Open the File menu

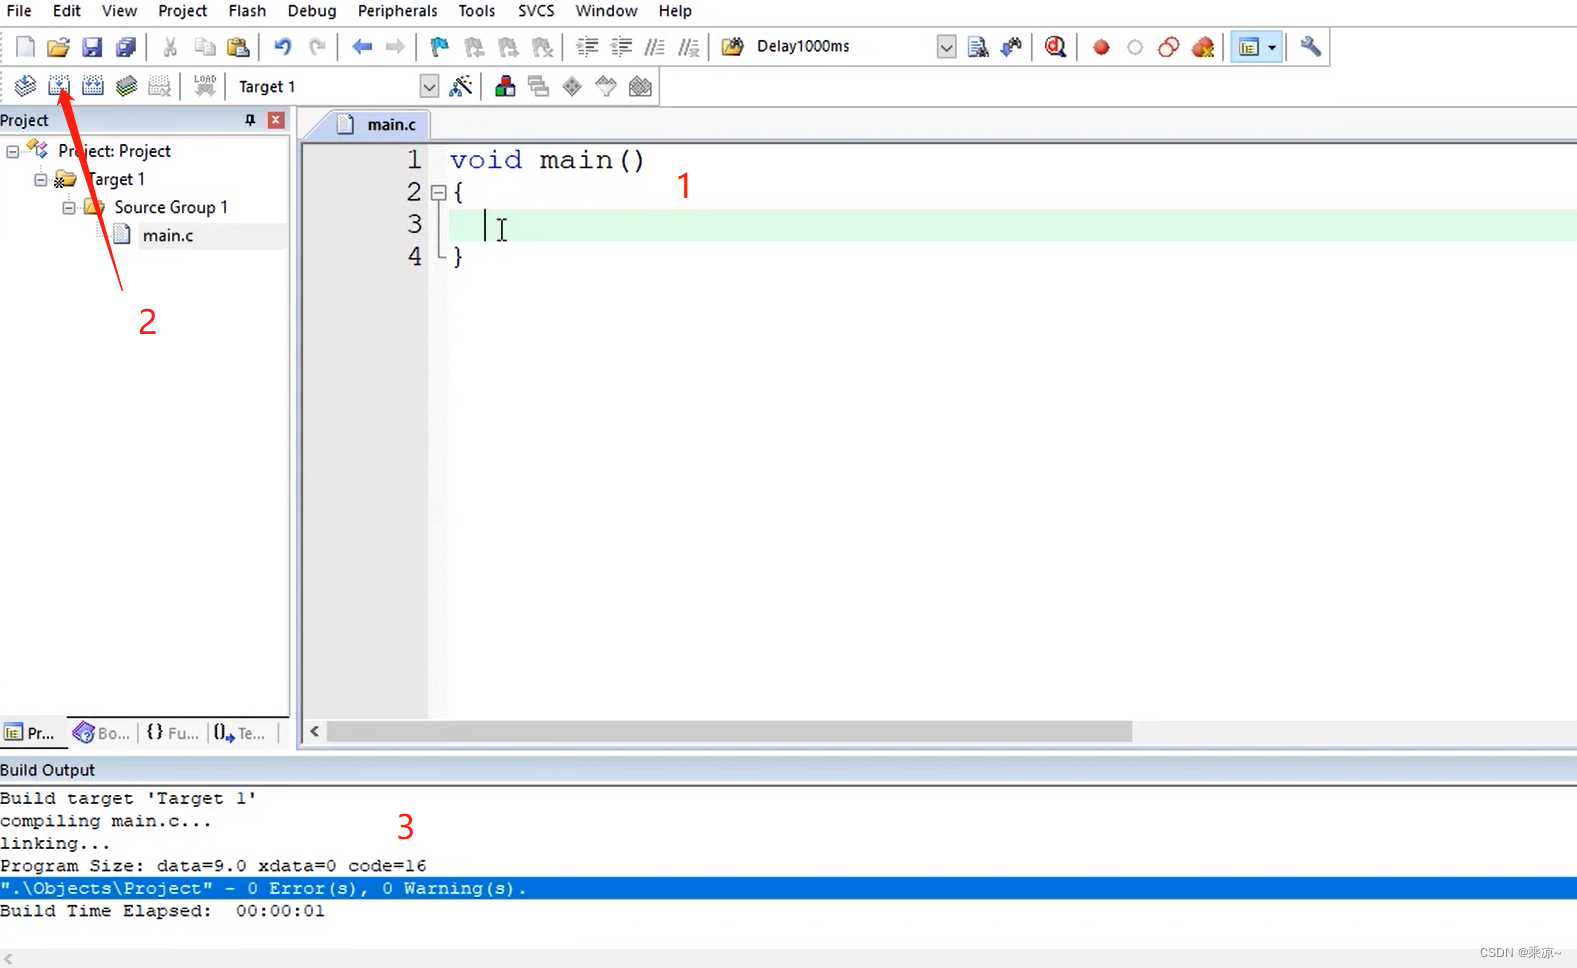coord(19,11)
